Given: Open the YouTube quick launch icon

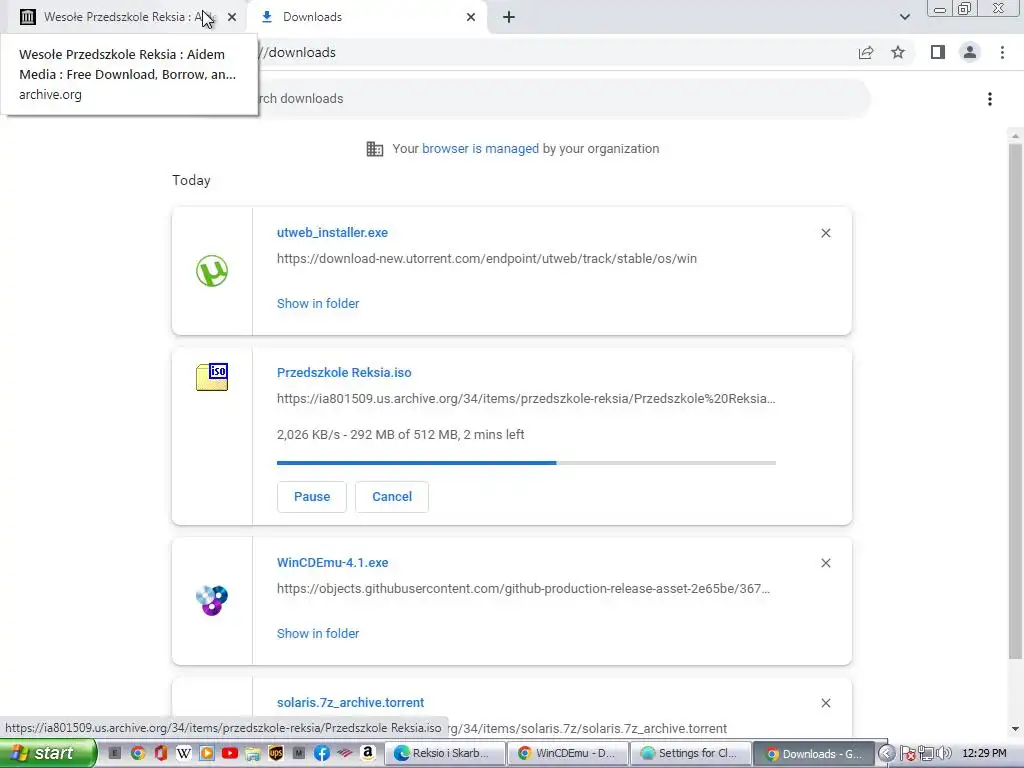Looking at the screenshot, I should (230, 753).
